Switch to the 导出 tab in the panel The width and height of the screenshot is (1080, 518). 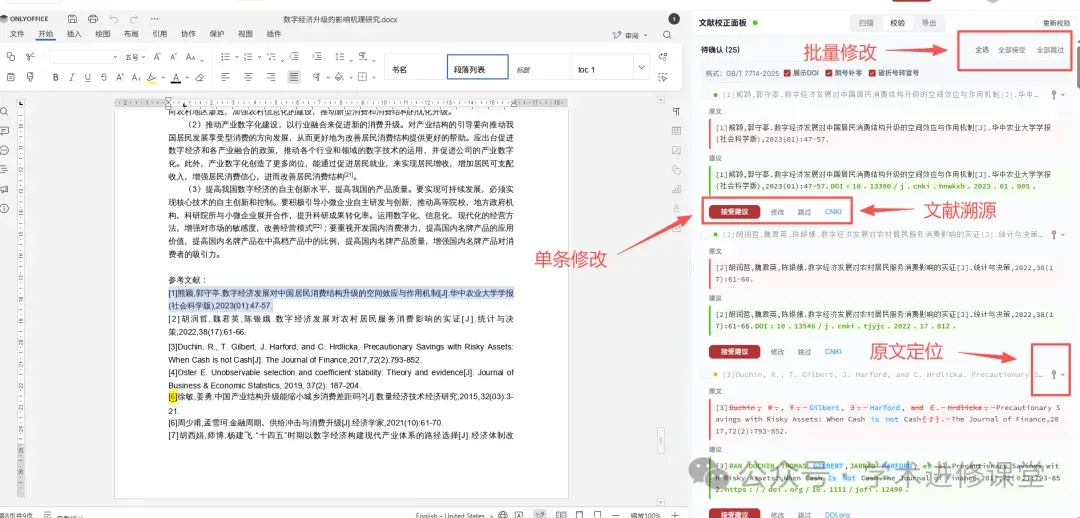point(928,23)
